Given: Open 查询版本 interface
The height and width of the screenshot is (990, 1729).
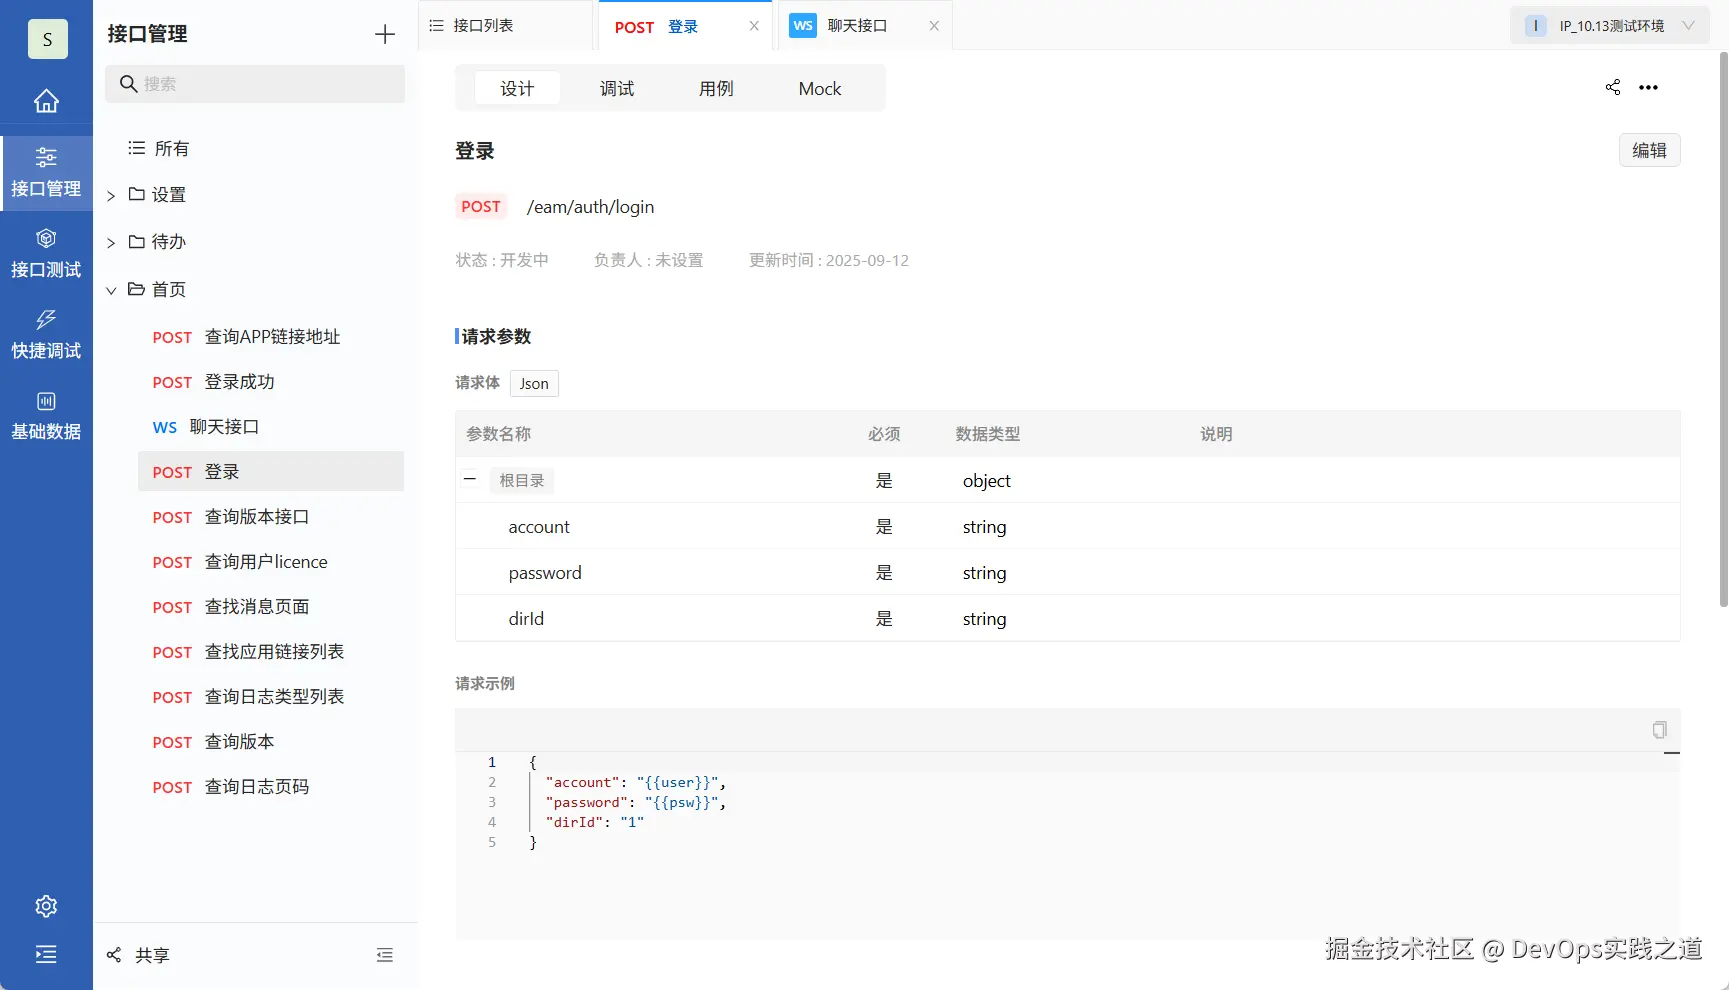Looking at the screenshot, I should pos(271,742).
